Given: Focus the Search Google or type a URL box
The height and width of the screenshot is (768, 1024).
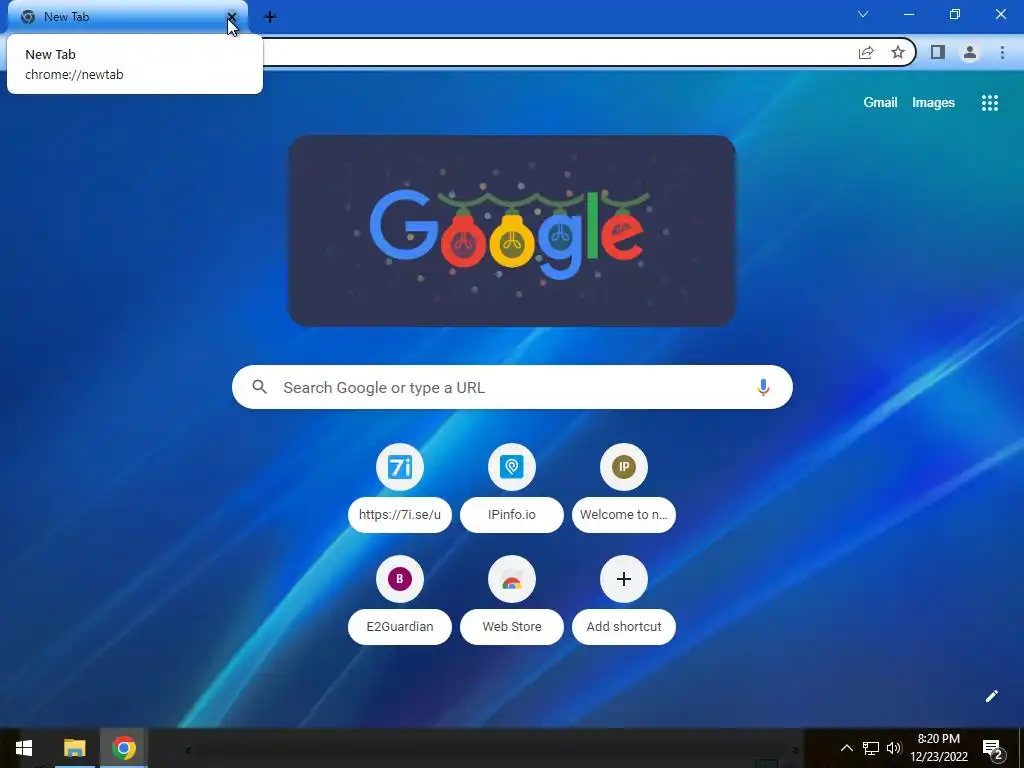Looking at the screenshot, I should [x=512, y=387].
